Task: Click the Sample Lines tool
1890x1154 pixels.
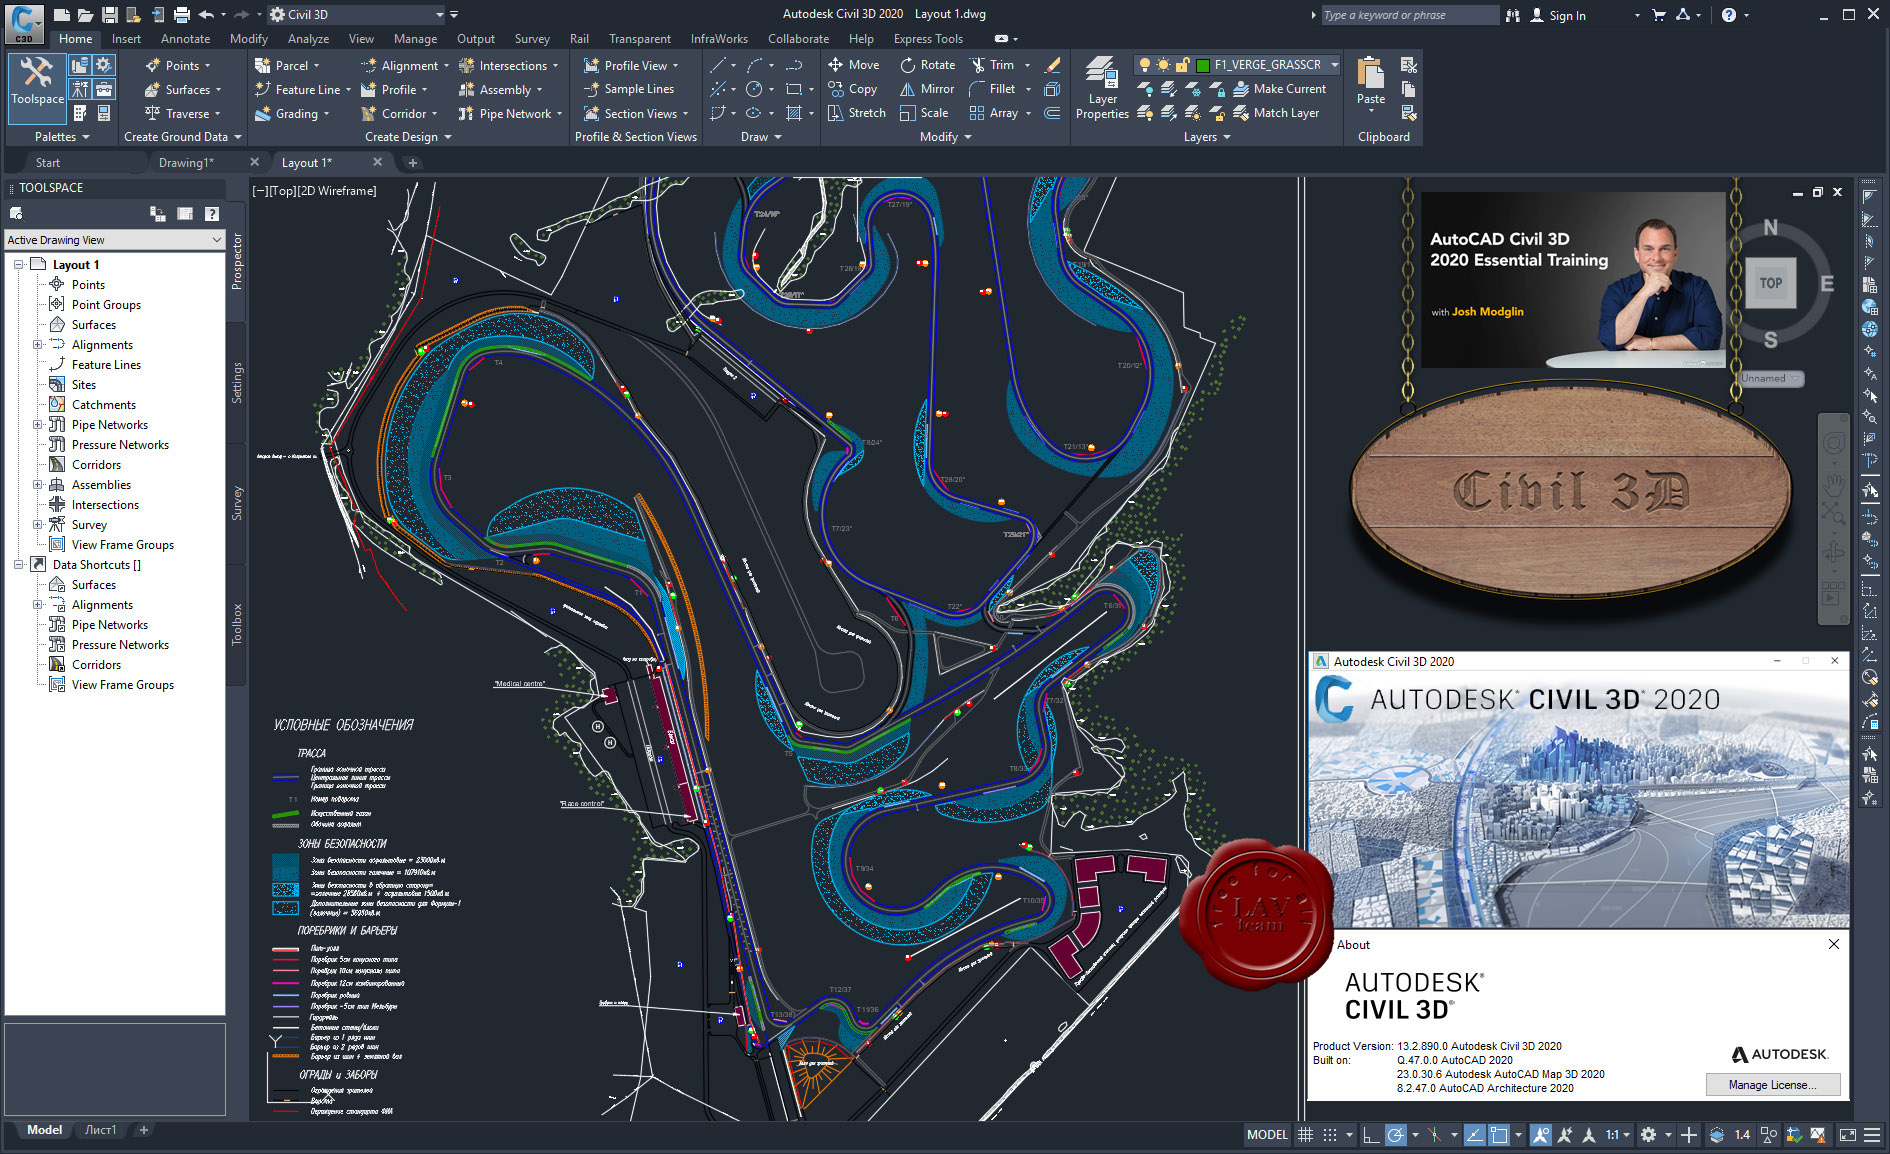Action: pos(628,89)
